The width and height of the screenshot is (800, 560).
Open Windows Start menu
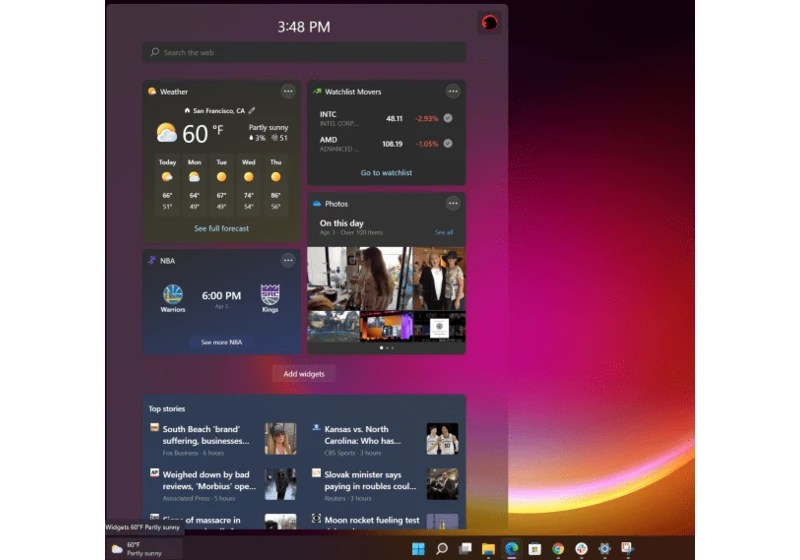point(418,549)
